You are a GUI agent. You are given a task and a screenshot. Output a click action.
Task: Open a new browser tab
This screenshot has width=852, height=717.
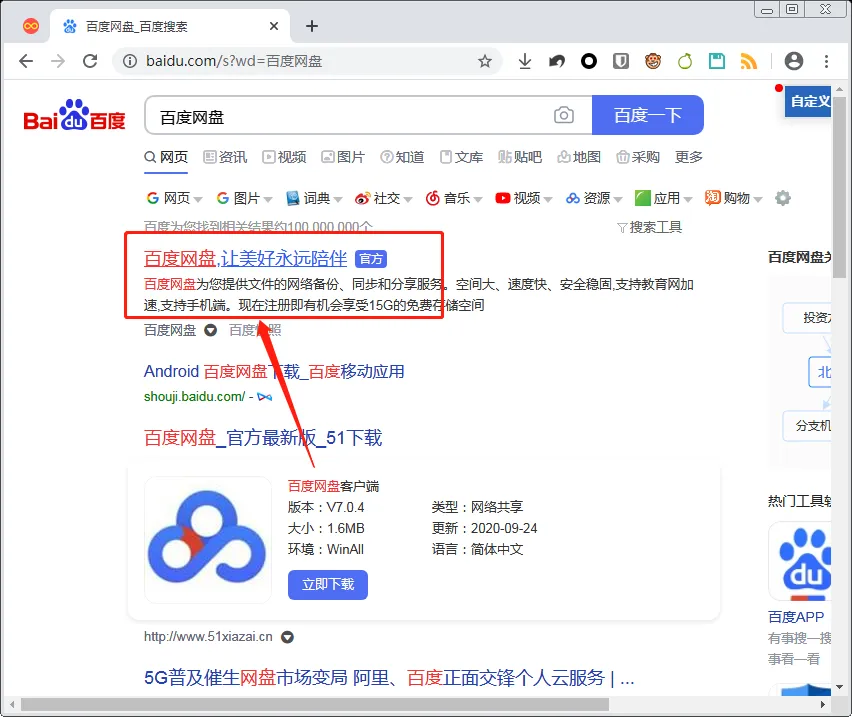pos(312,26)
